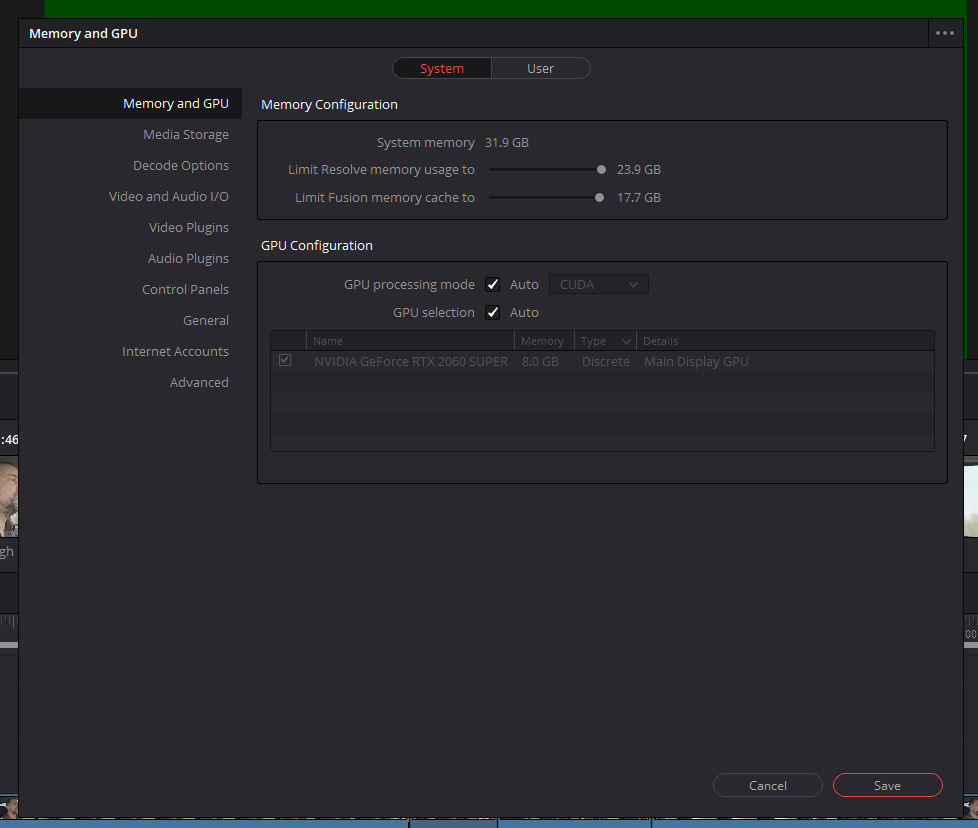Open the three-dot options menu
The height and width of the screenshot is (828, 978).
tap(944, 33)
